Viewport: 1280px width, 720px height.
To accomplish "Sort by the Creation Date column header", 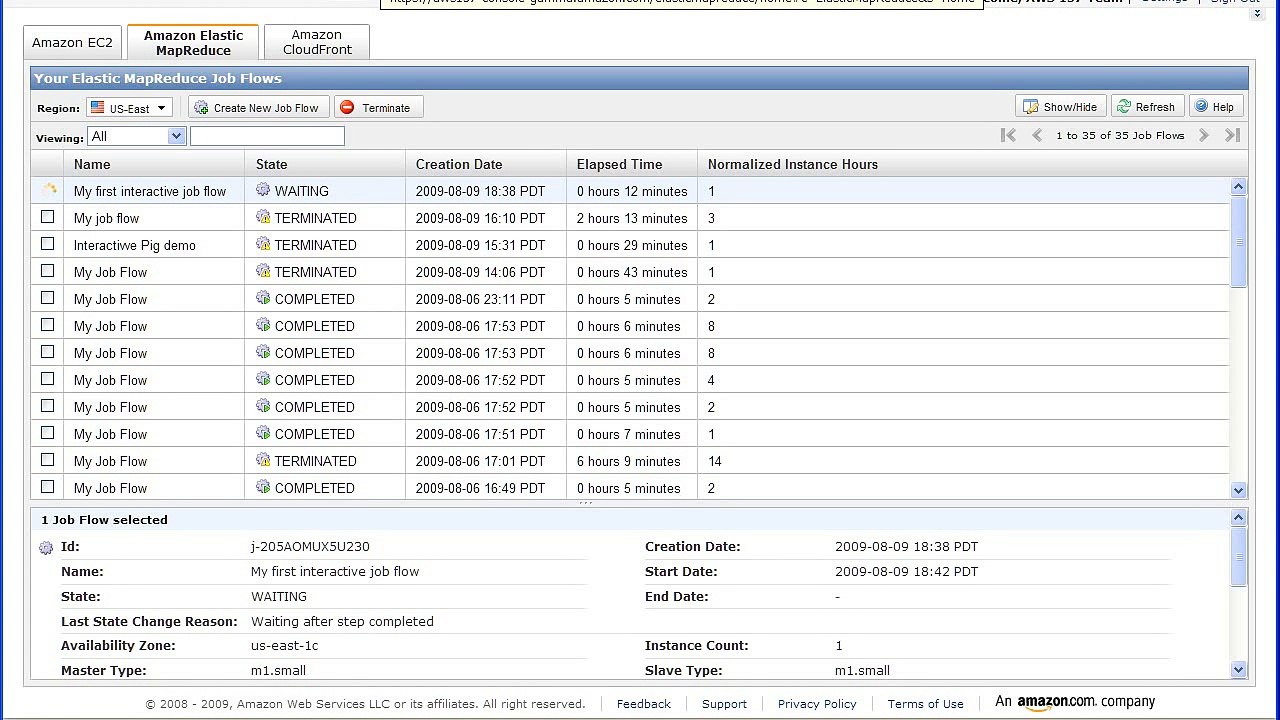I will (486, 164).
